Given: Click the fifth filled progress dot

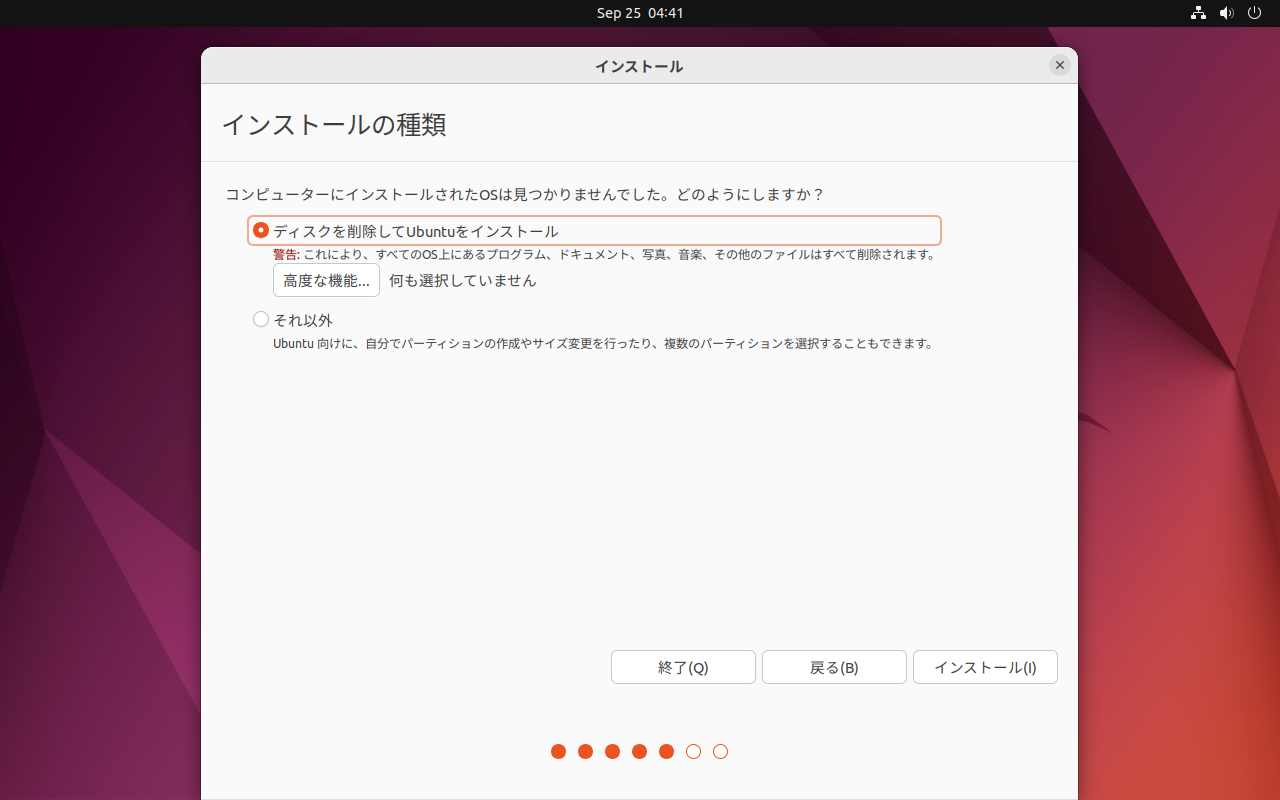Looking at the screenshot, I should pyautogui.click(x=667, y=751).
